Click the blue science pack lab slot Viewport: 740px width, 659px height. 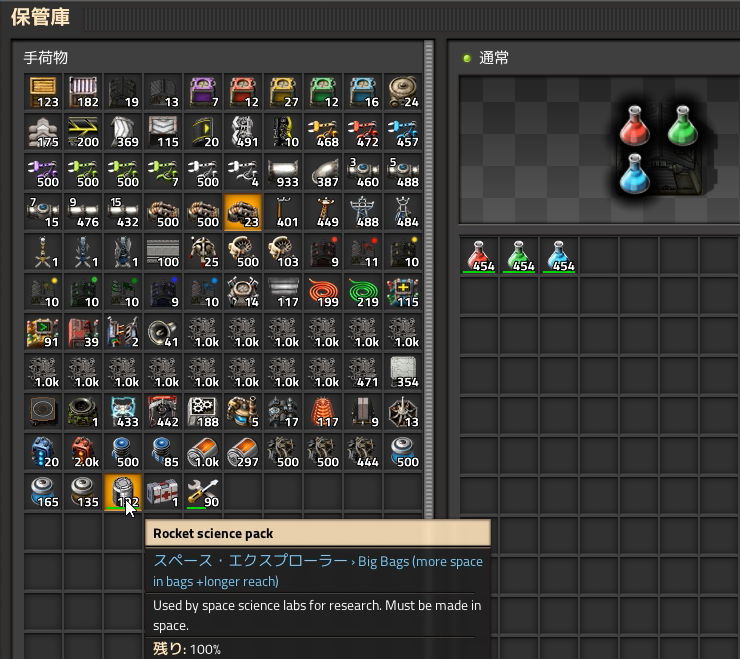[x=559, y=256]
